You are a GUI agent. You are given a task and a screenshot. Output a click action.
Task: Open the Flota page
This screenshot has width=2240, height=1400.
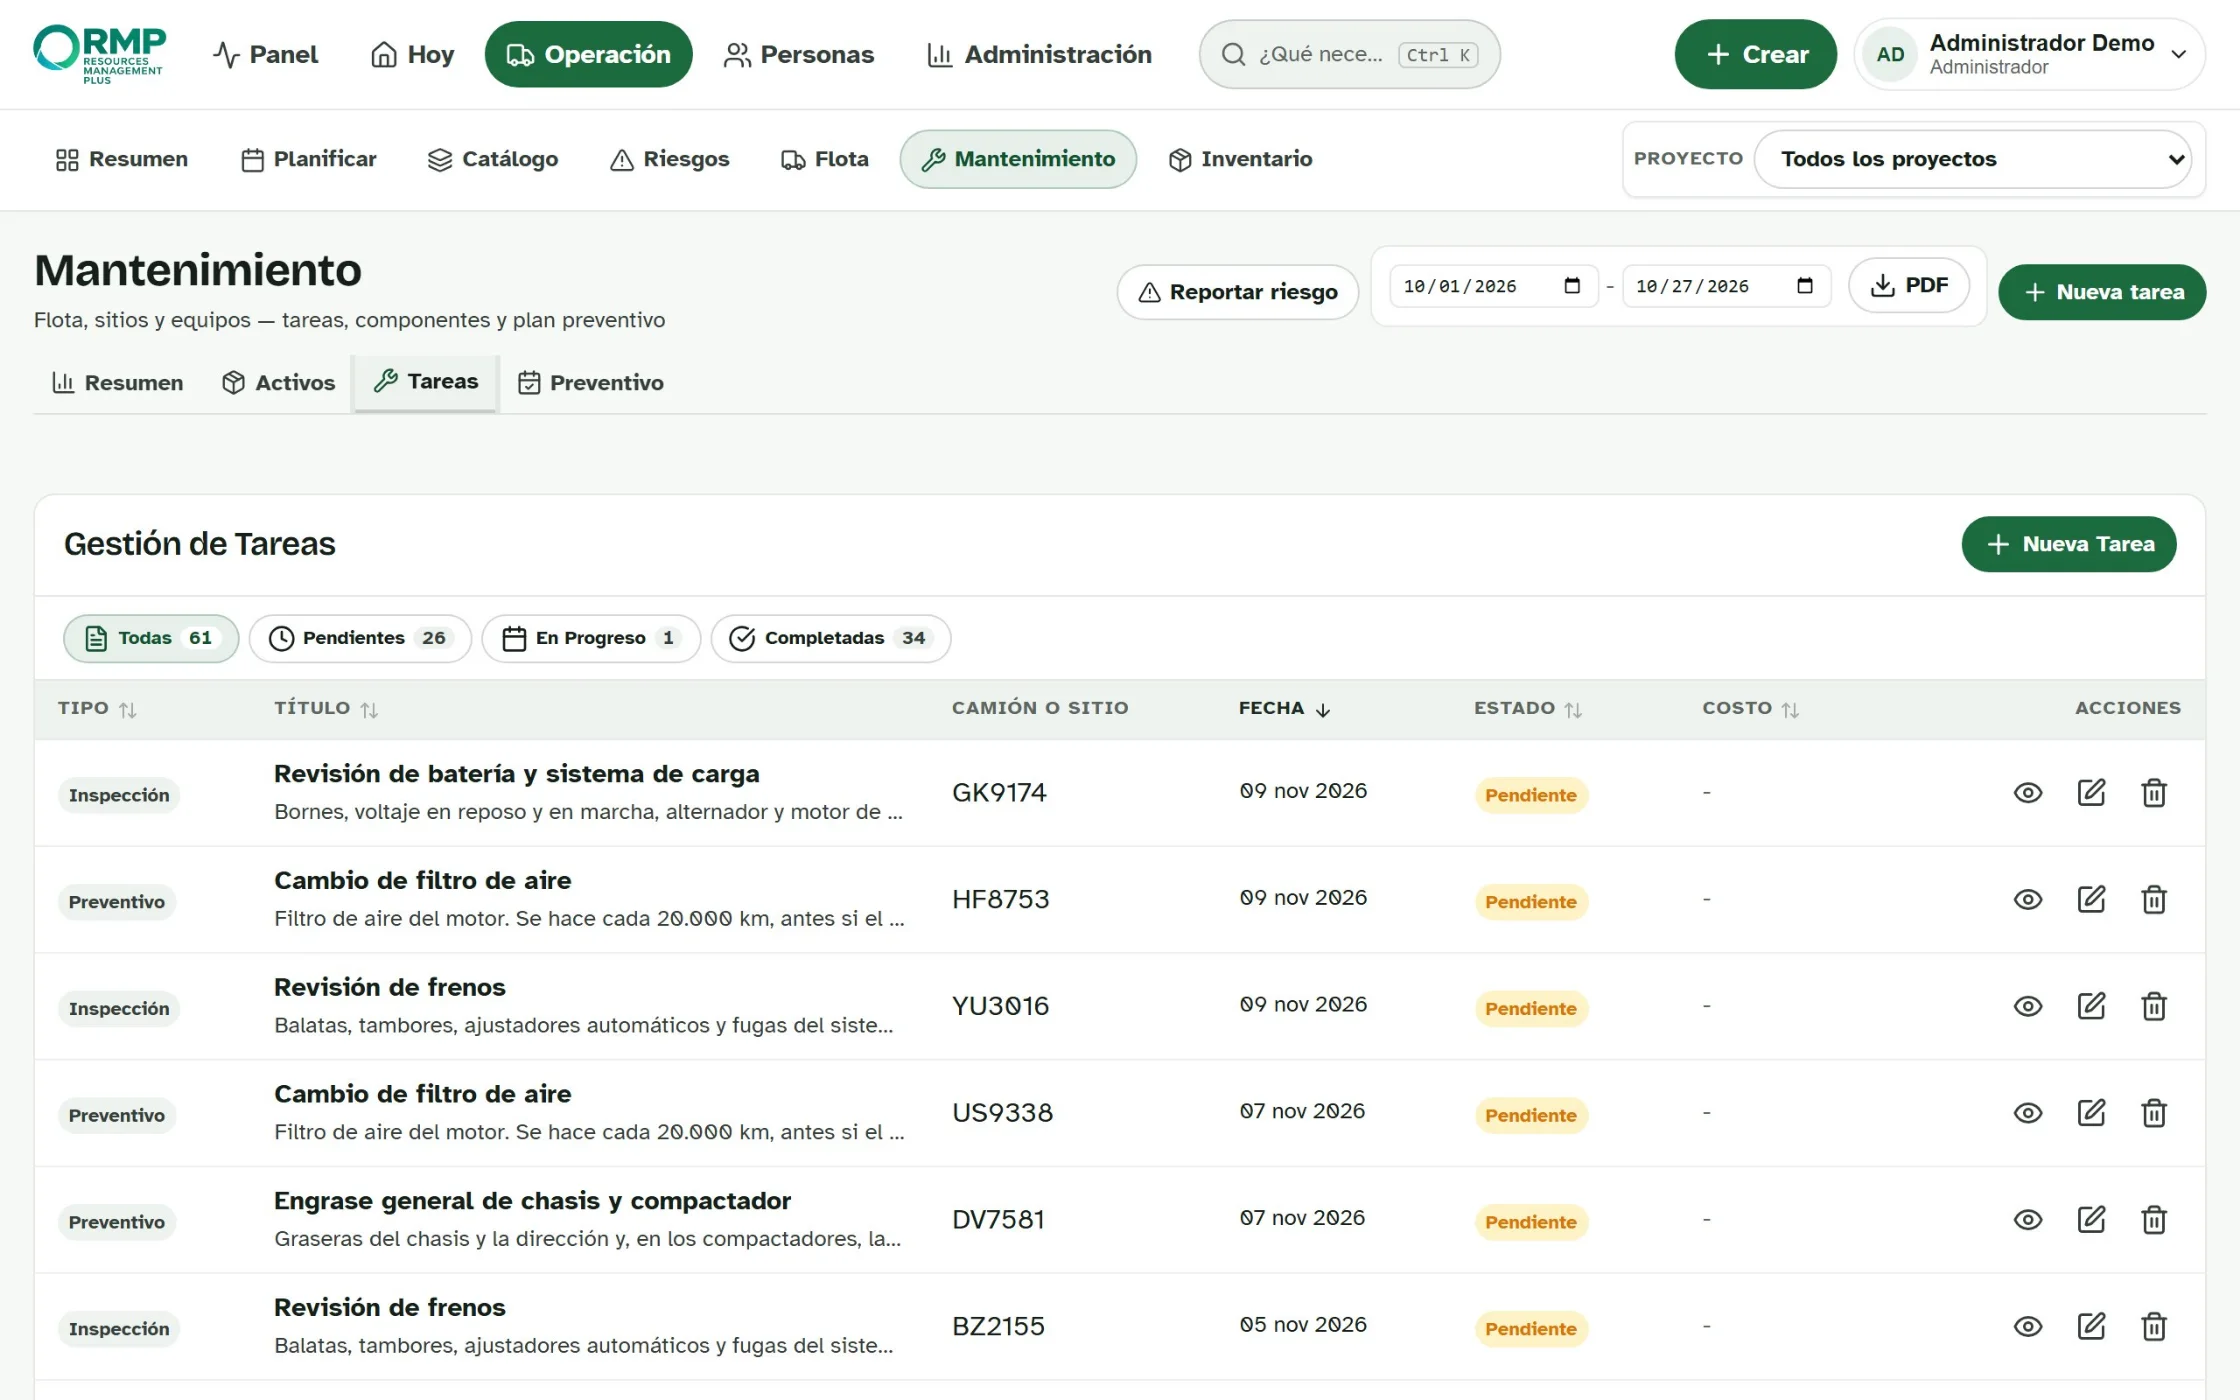pos(825,159)
